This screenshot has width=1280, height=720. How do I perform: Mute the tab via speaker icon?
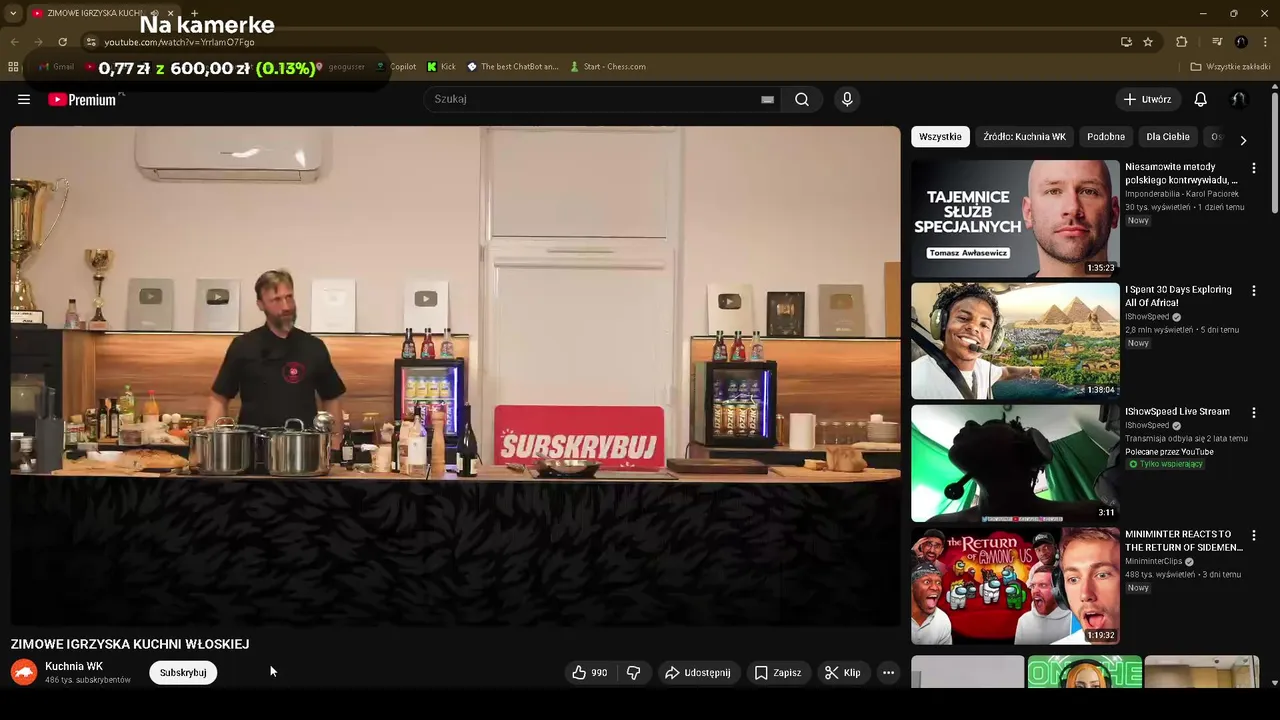click(x=154, y=13)
